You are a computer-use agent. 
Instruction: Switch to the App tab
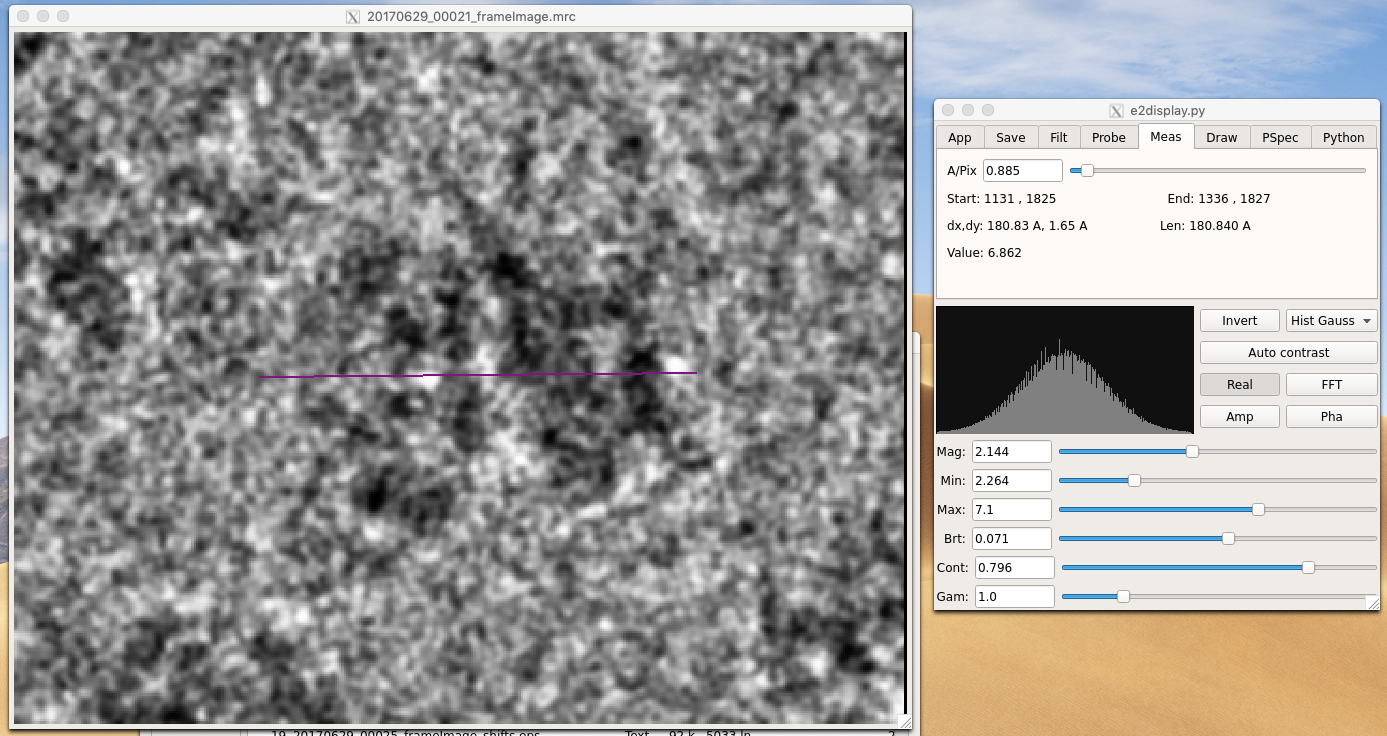[x=960, y=137]
